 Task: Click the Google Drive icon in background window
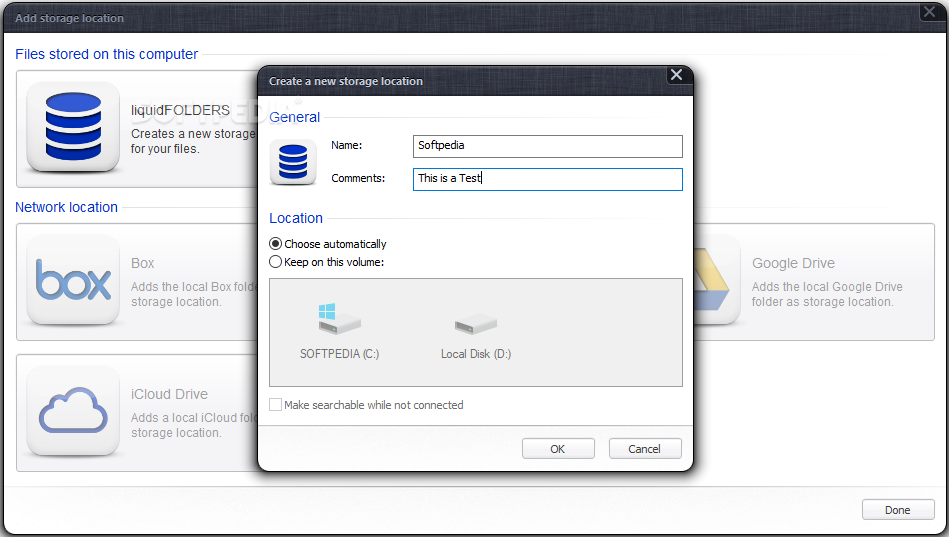pos(717,280)
